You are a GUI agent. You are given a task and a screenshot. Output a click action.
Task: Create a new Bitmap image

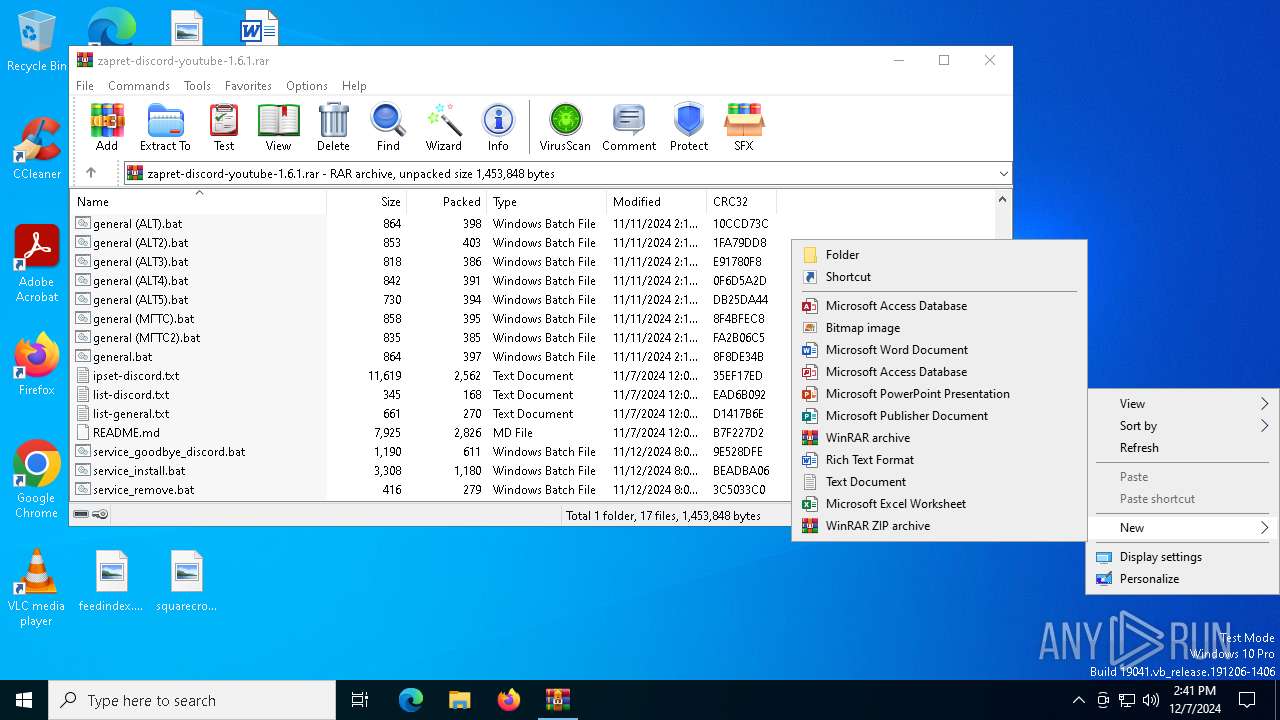pyautogui.click(x=939, y=328)
